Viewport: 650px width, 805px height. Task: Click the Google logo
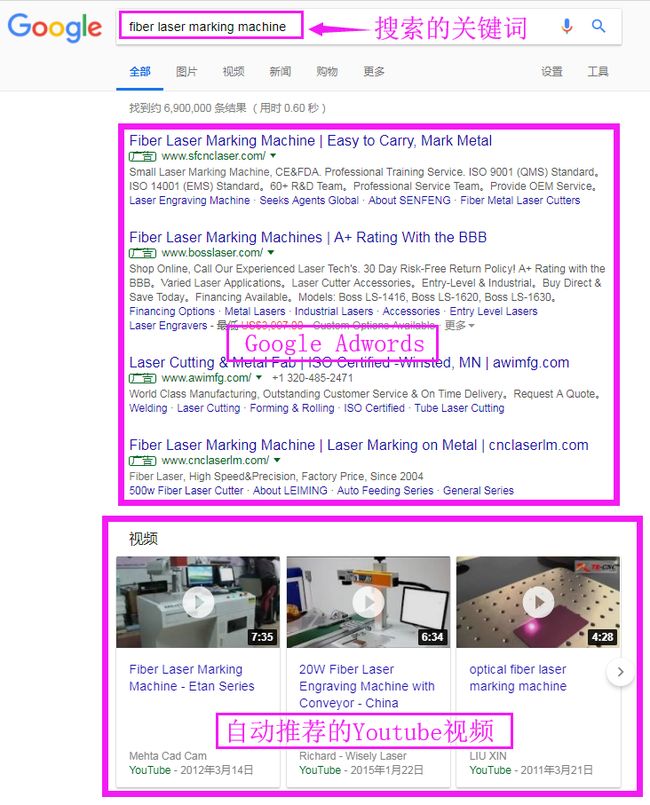click(54, 28)
